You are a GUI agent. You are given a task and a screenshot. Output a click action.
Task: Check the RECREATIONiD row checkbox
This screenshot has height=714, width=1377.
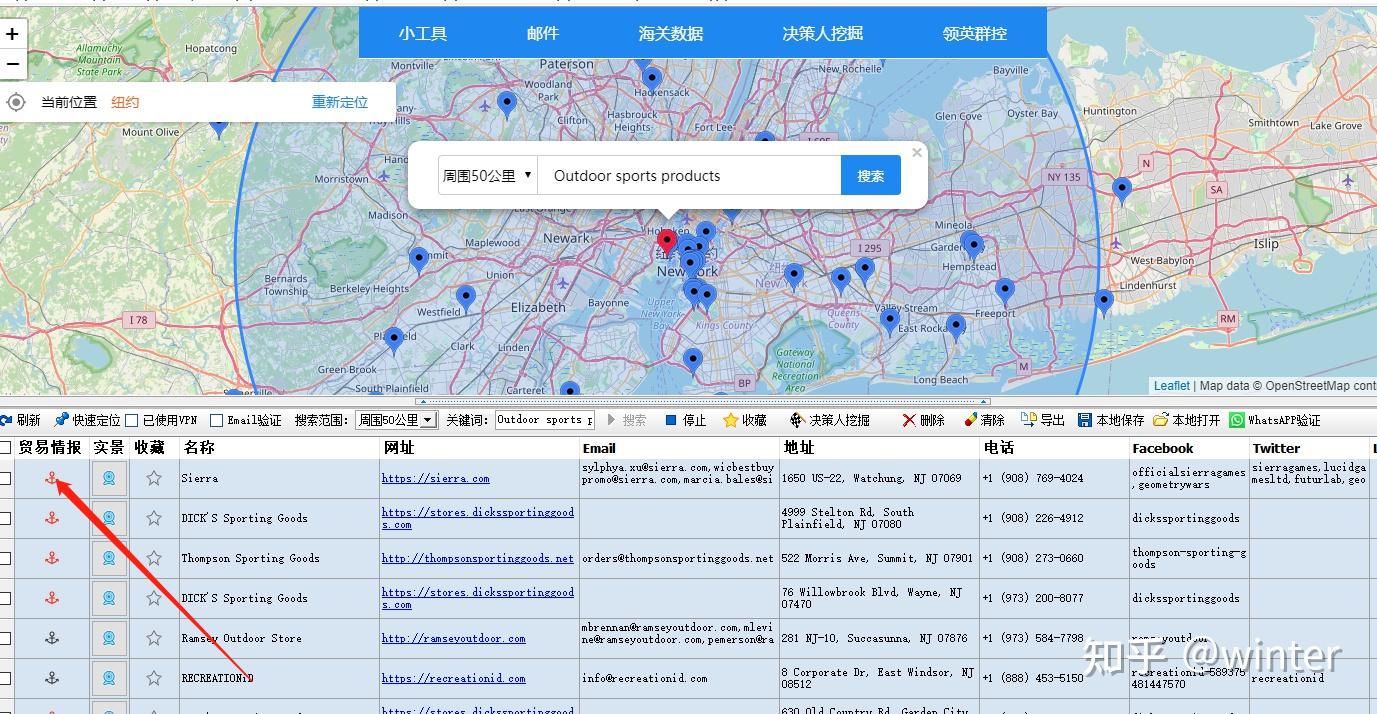click(5, 678)
